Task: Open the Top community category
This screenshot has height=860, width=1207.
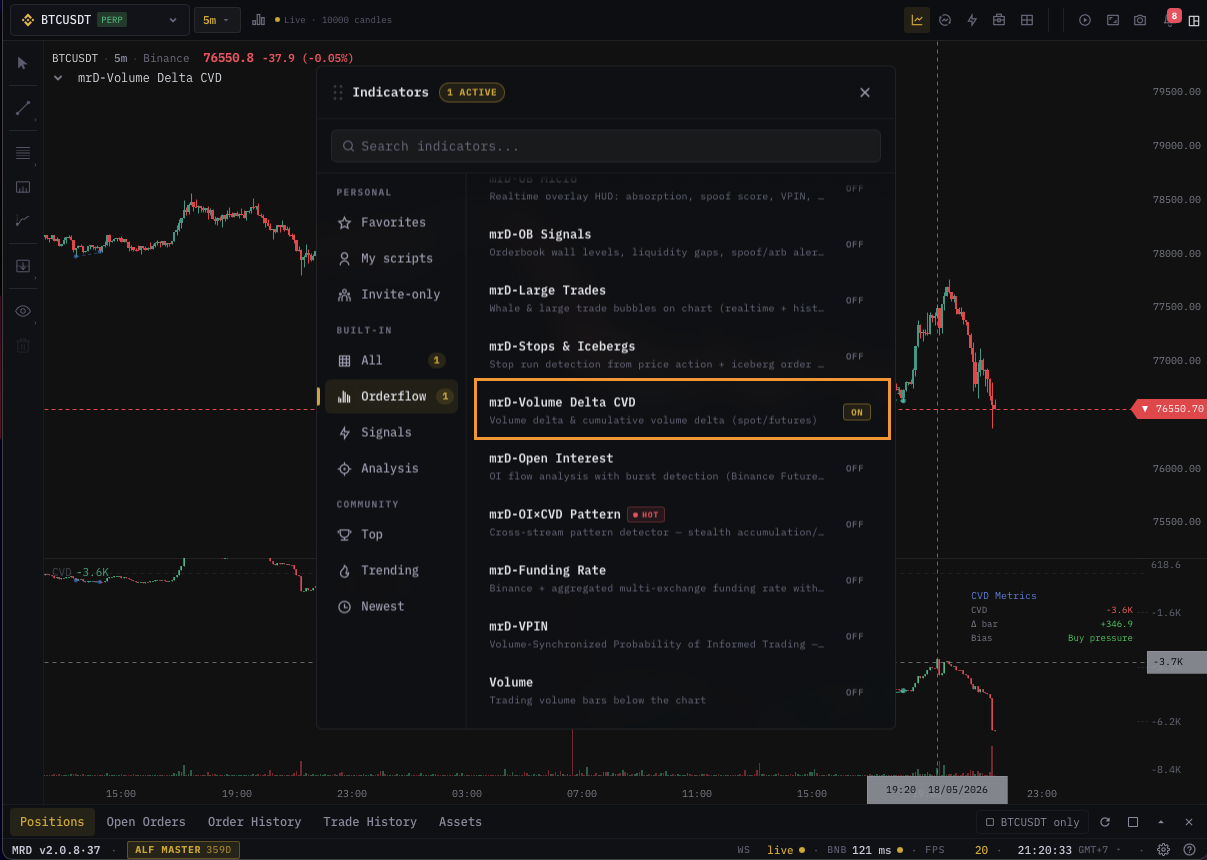Action: (392, 534)
